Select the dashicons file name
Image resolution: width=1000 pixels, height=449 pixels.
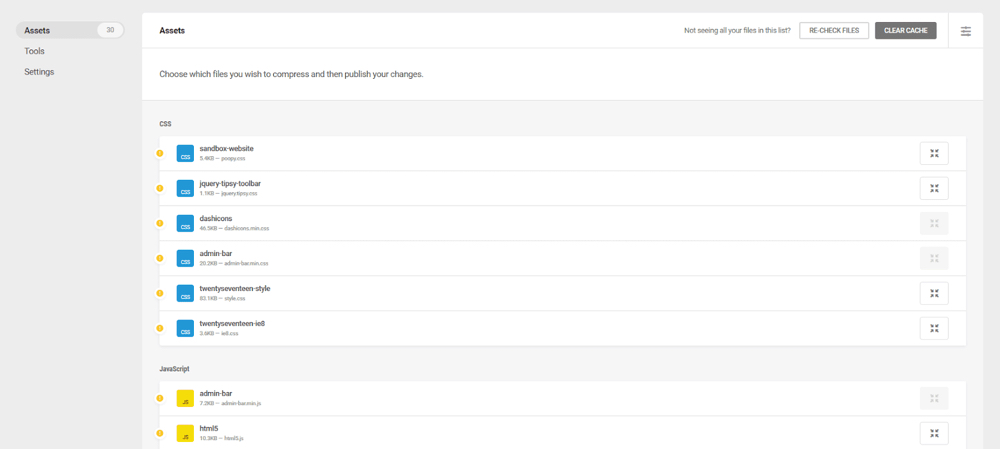tap(216, 218)
